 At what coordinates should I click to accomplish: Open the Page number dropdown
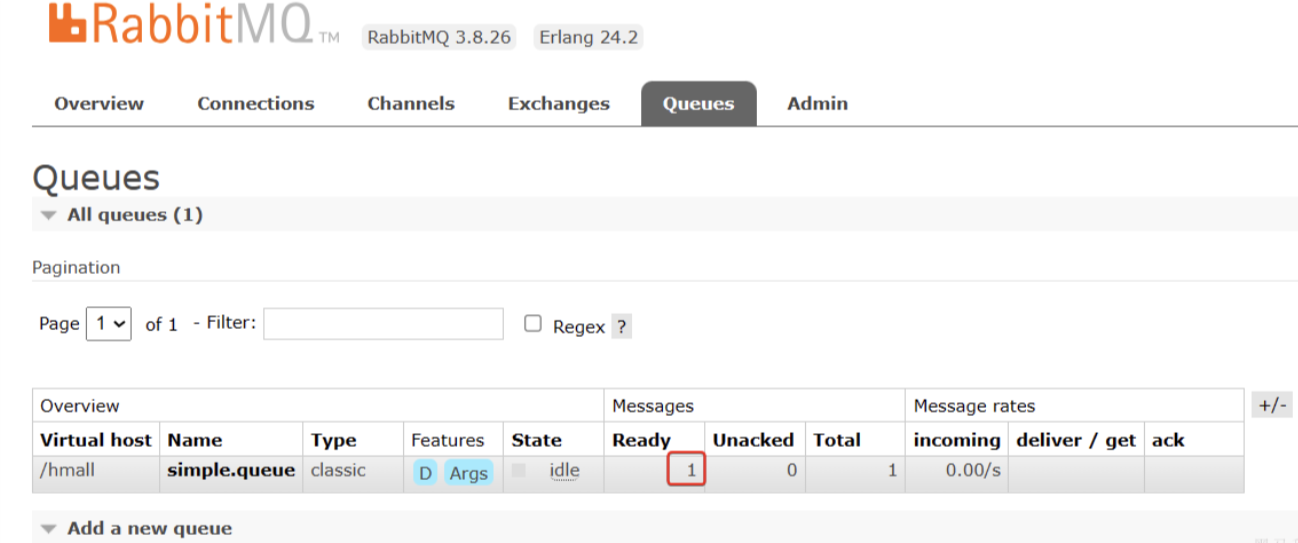coord(109,324)
